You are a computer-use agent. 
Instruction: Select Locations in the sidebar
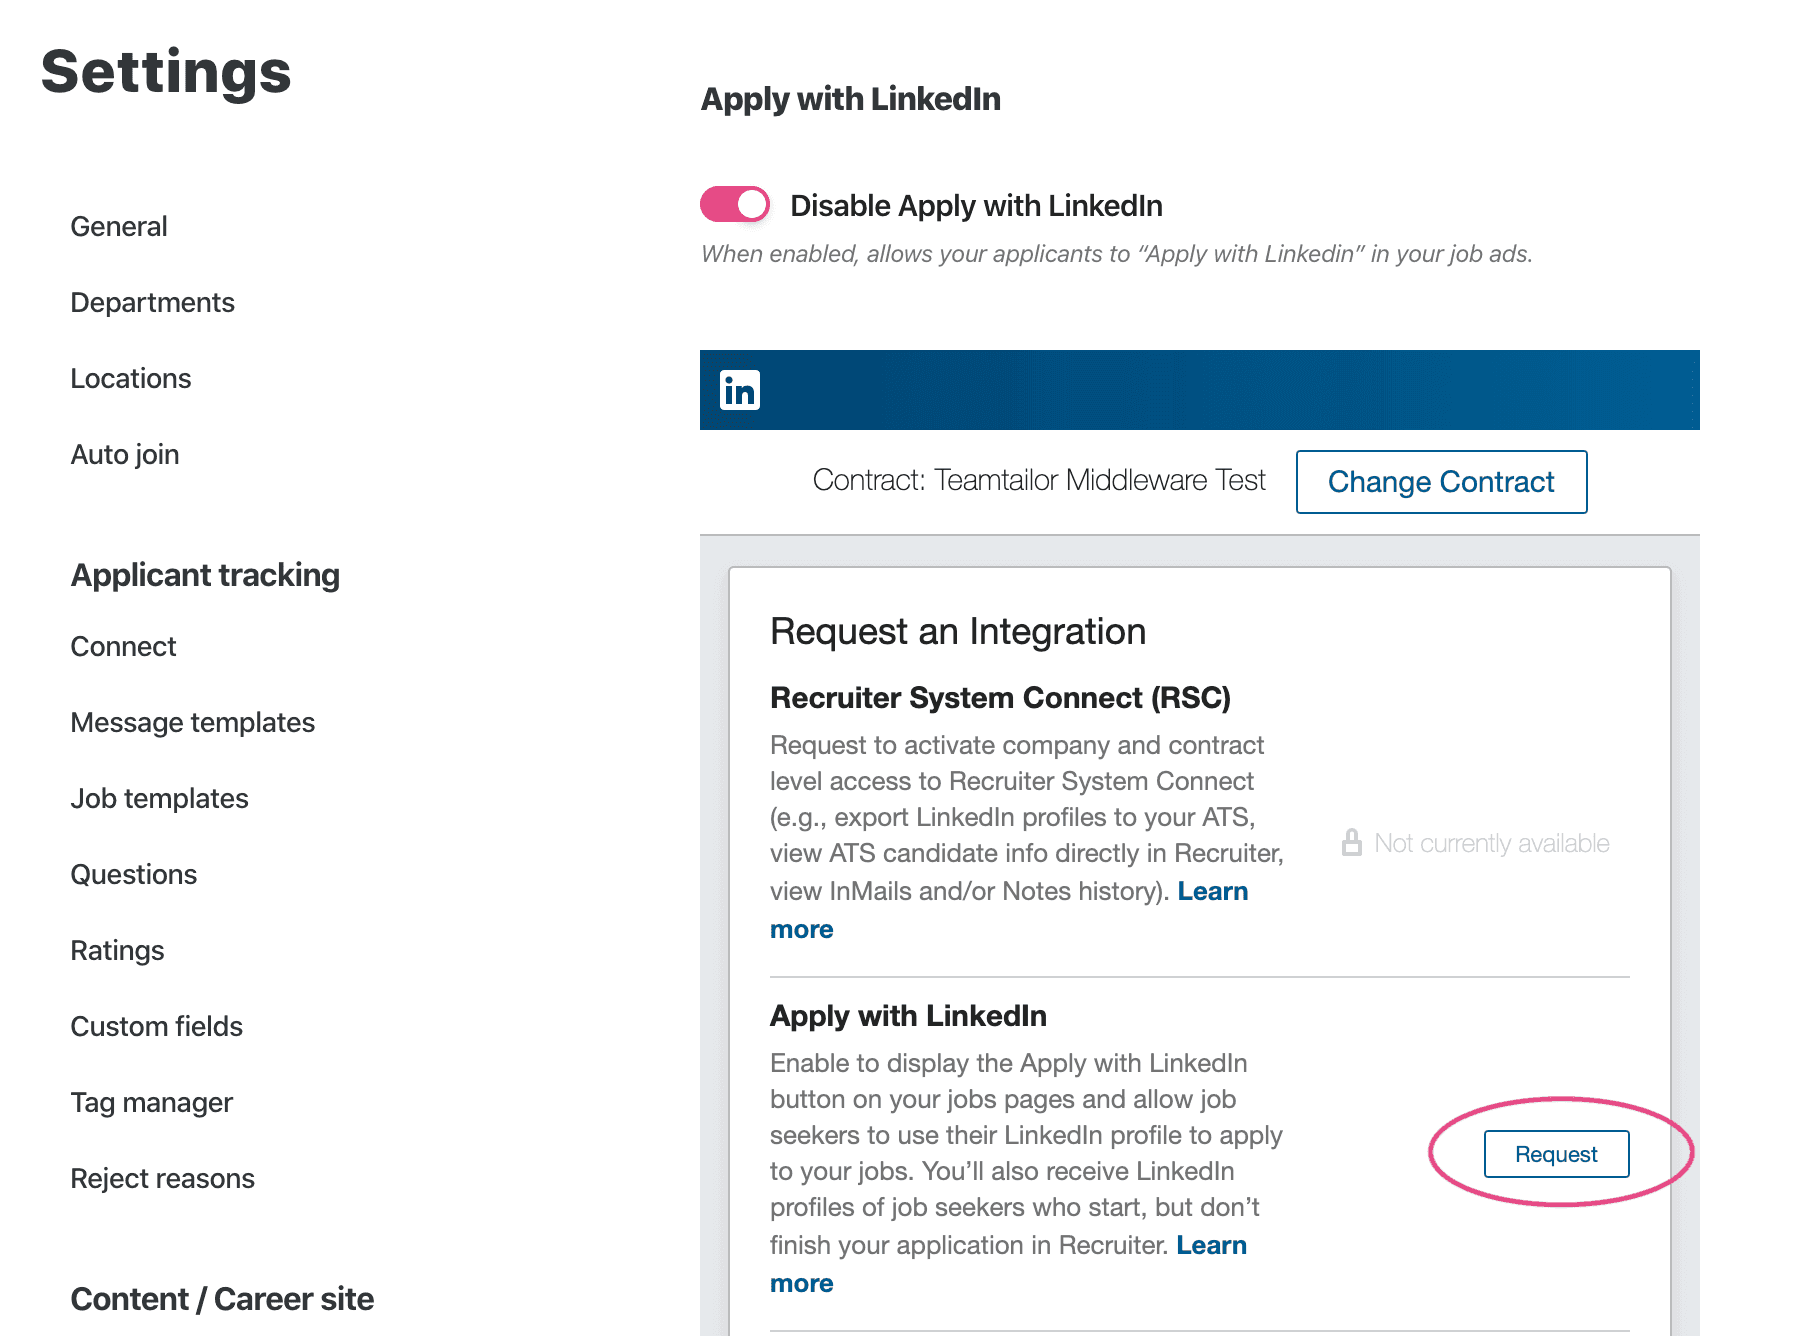tap(131, 379)
